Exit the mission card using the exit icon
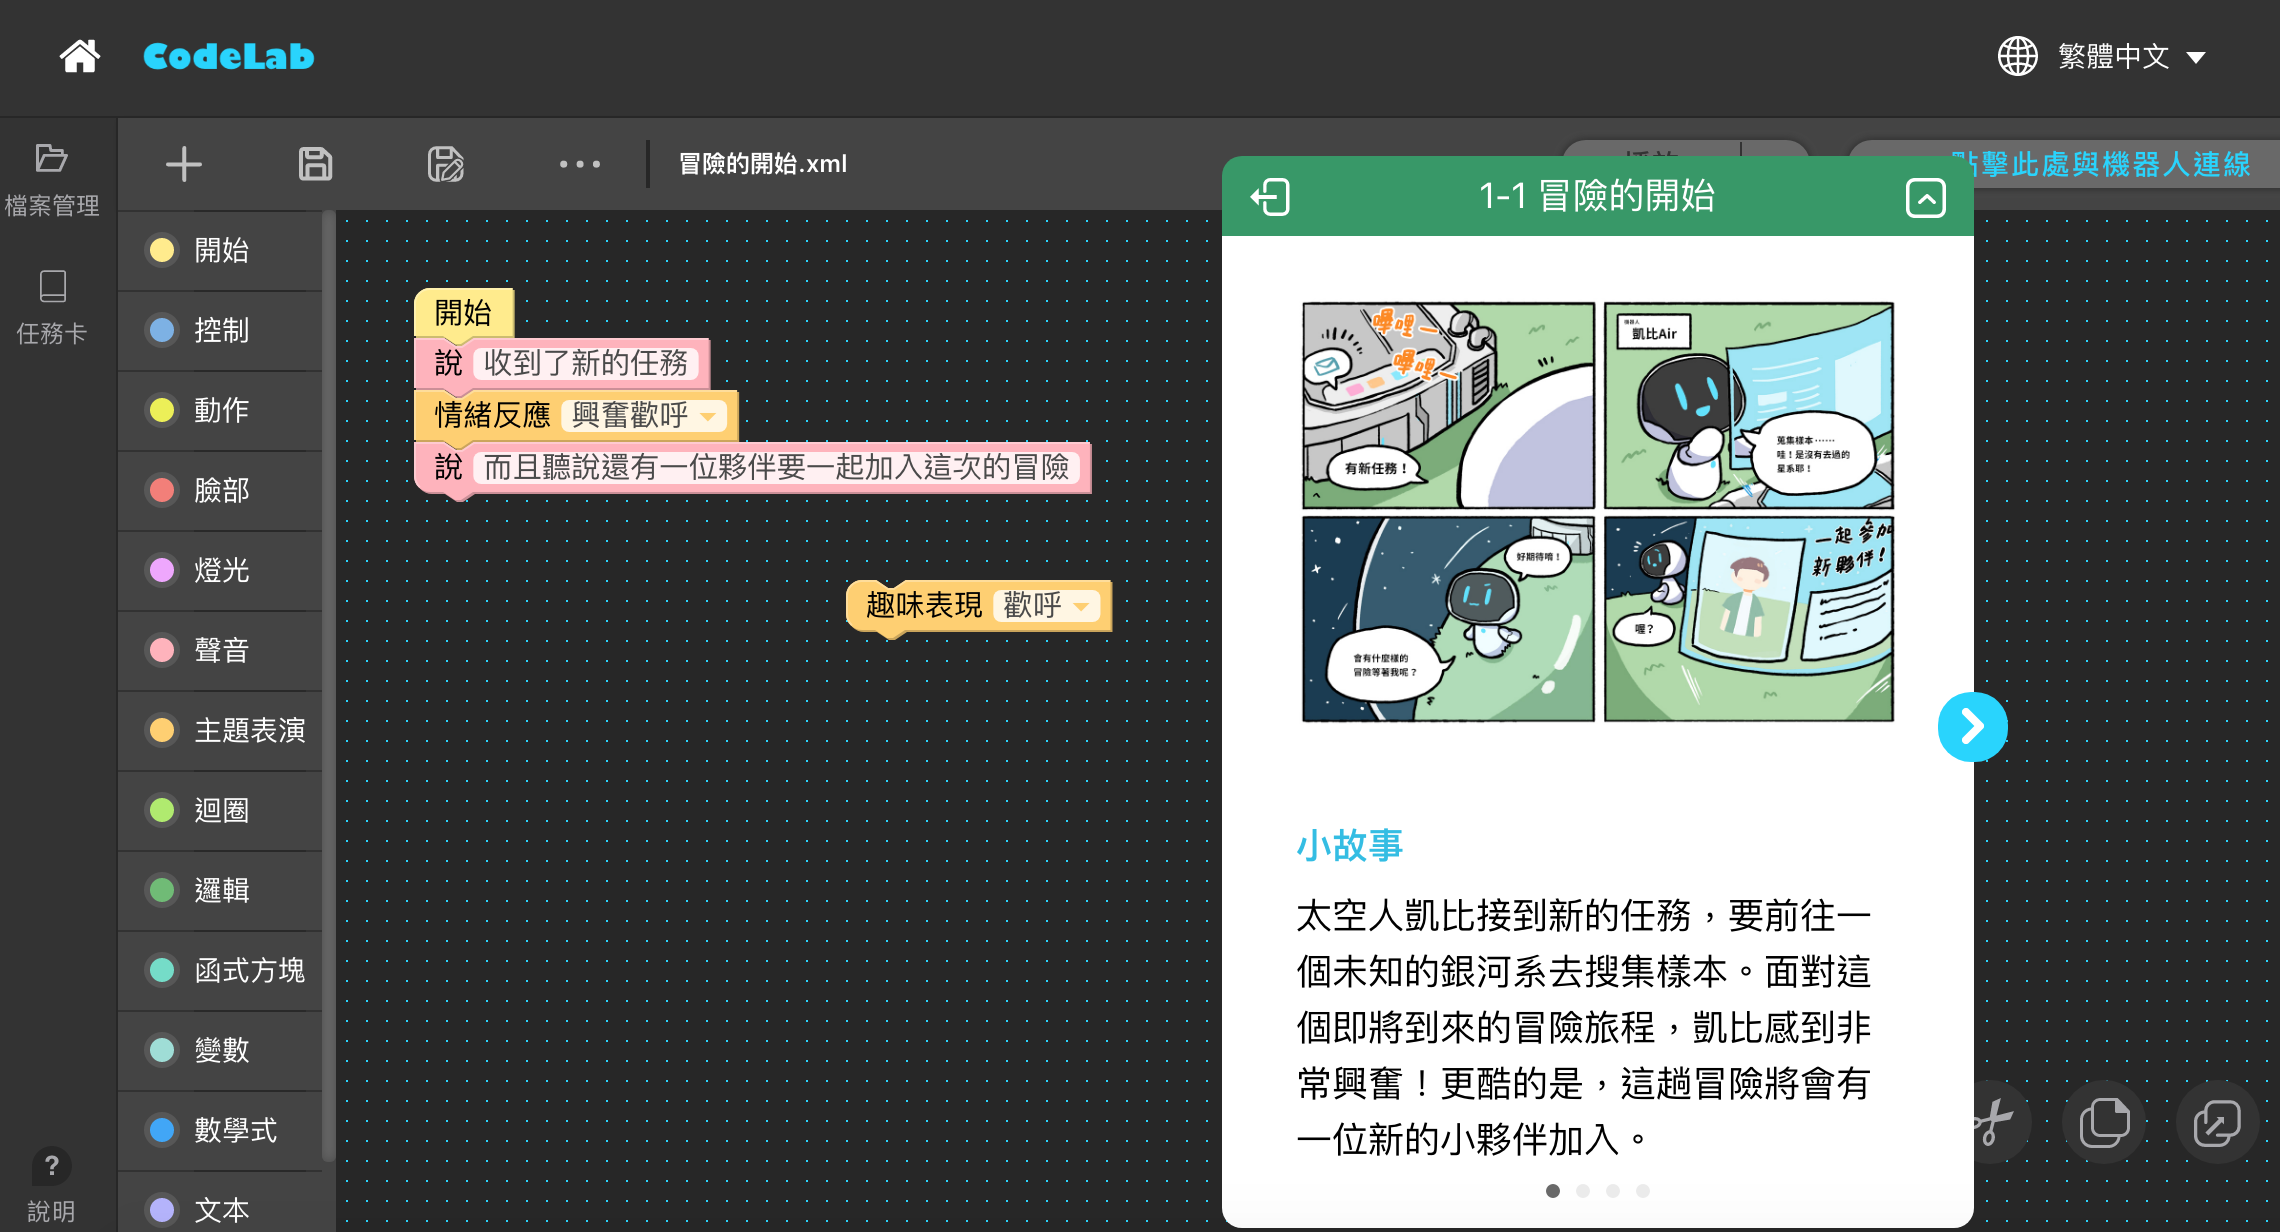 (x=1270, y=197)
